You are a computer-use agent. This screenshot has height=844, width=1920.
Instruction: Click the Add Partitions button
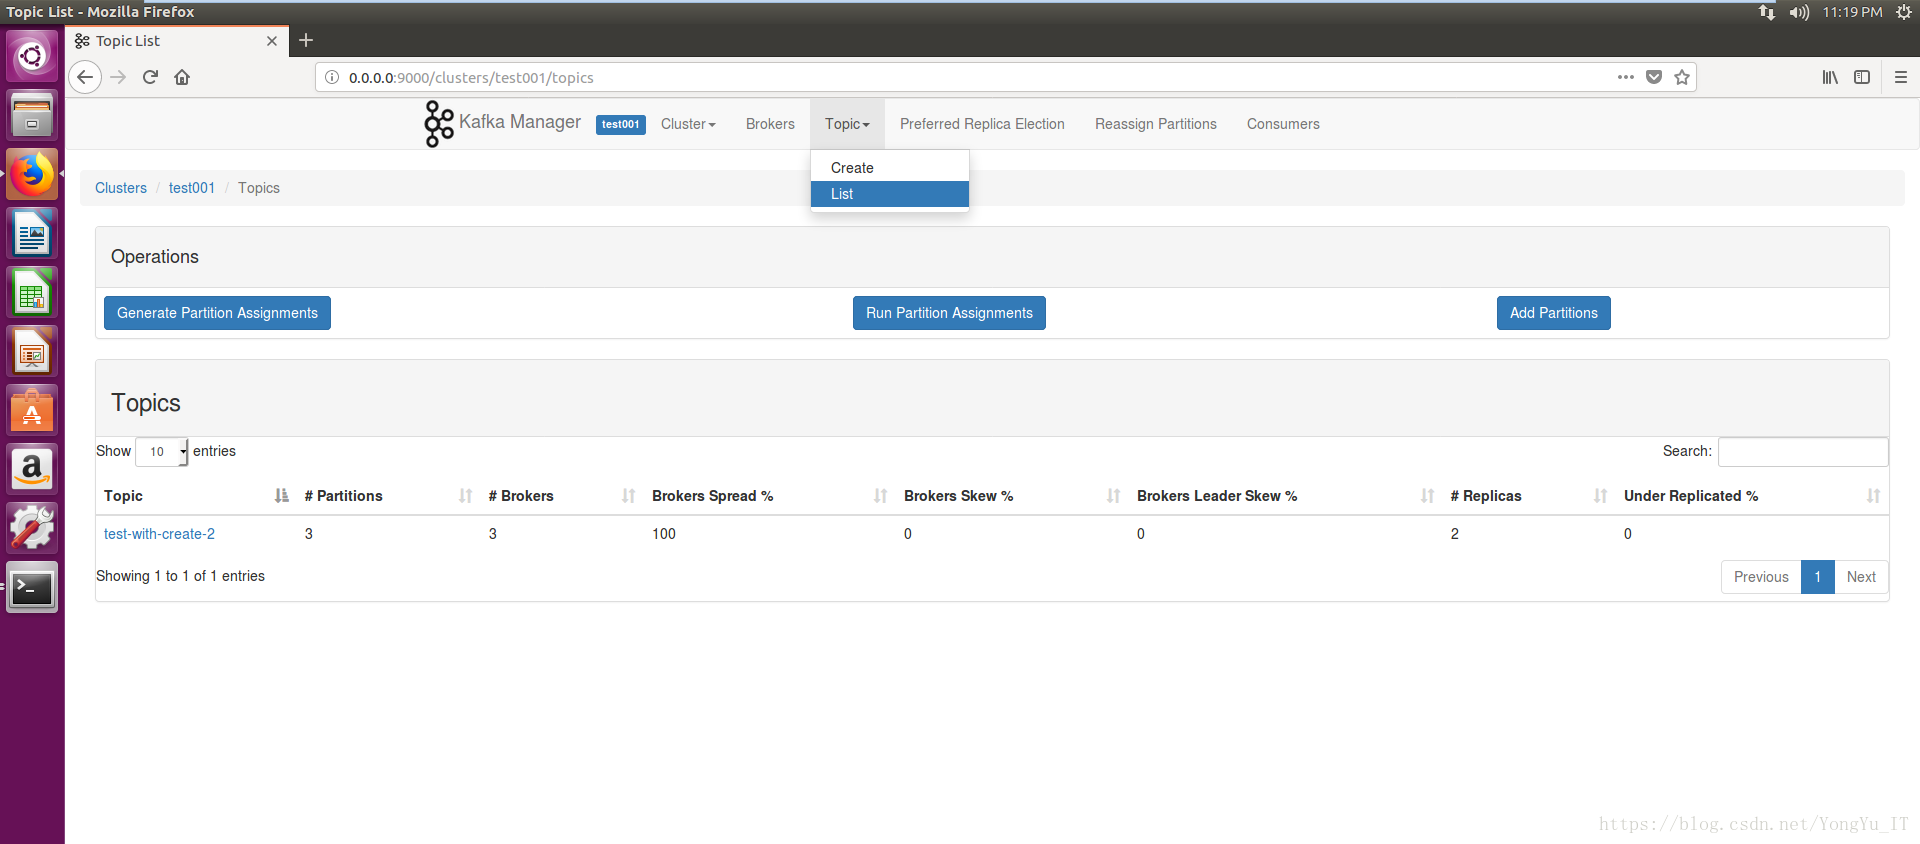[x=1553, y=313]
